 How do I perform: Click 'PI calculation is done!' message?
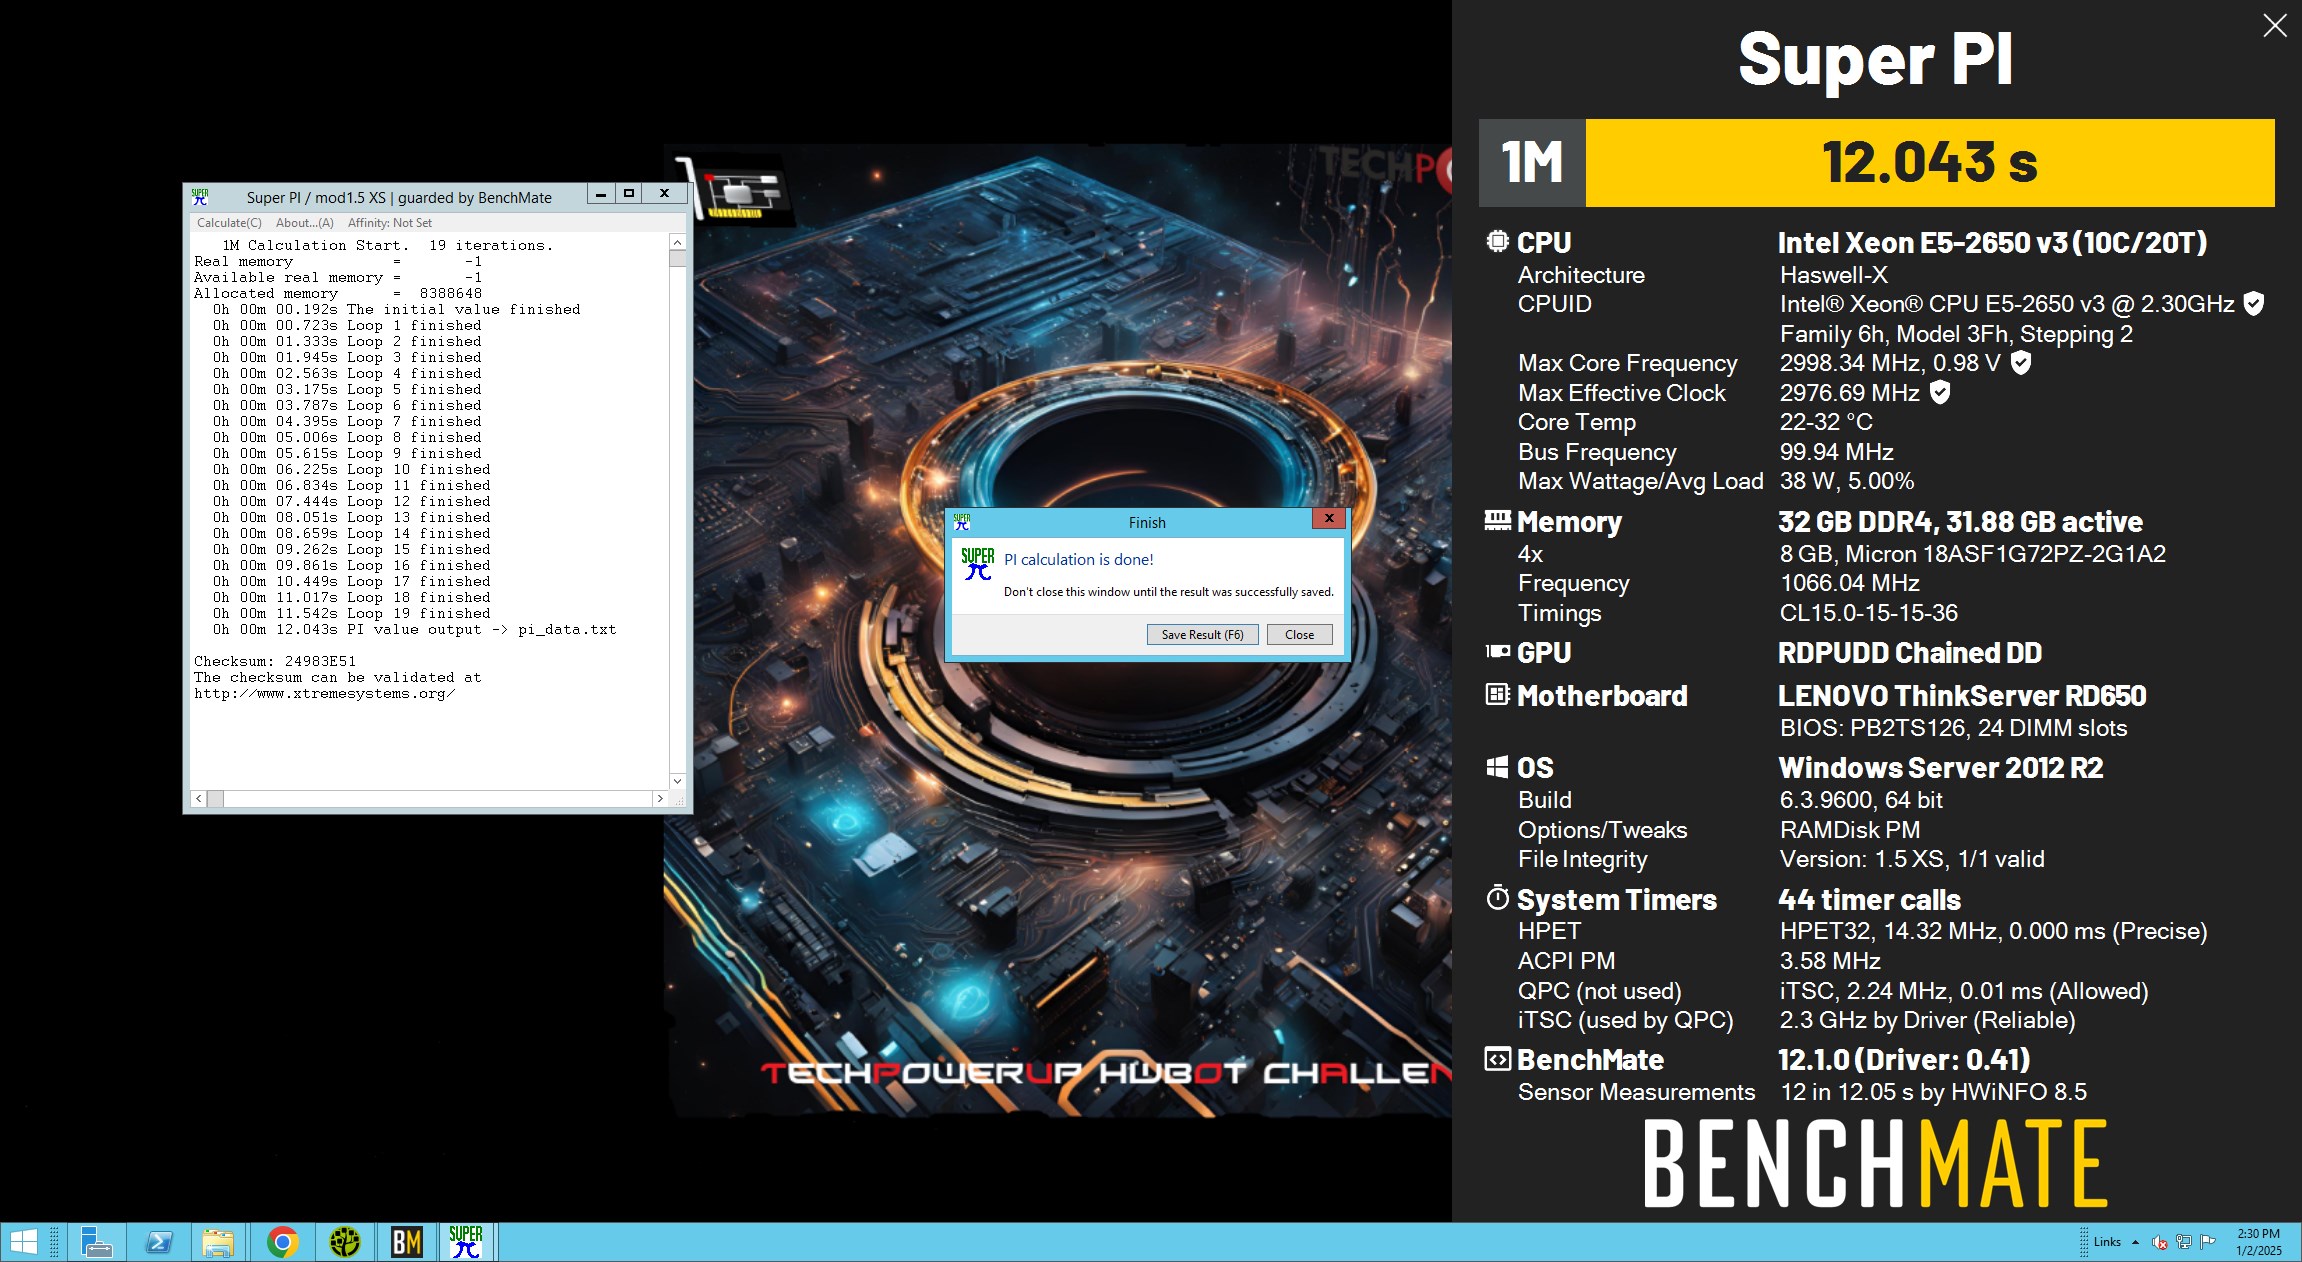pyautogui.click(x=1078, y=560)
